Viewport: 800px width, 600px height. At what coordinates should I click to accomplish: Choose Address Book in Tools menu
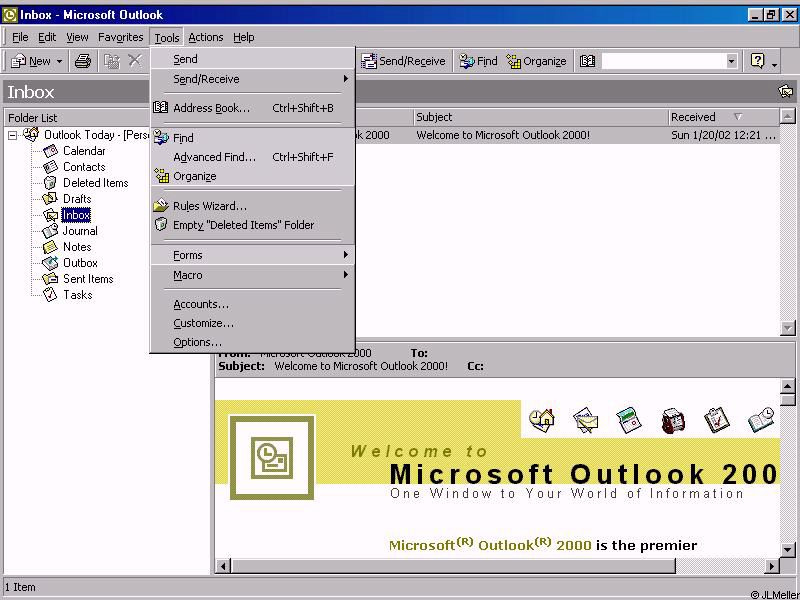pos(253,108)
